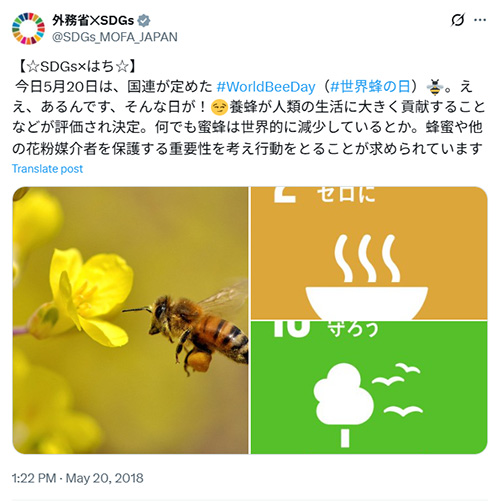Image resolution: width=500 pixels, height=502 pixels.
Task: Open the 外務省×SDGs display name
Action: point(93,21)
